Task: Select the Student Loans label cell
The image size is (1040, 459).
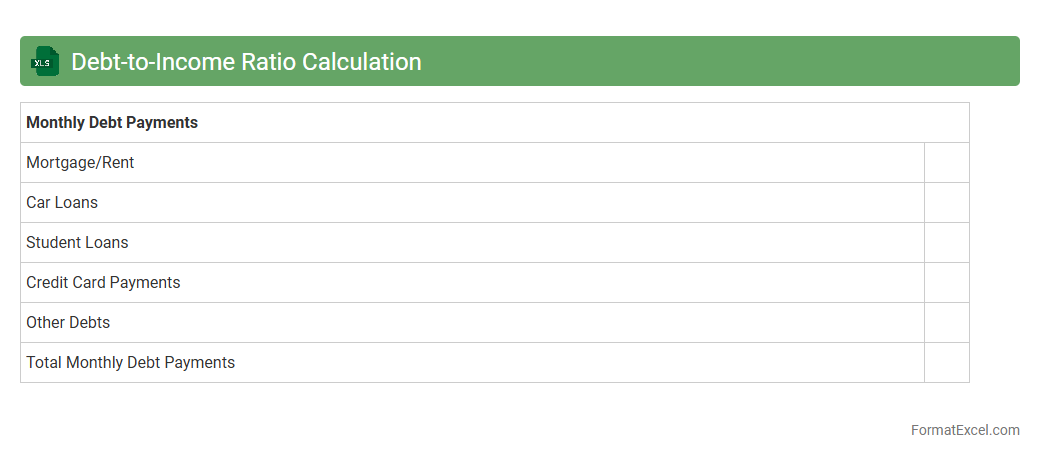Action: point(77,243)
